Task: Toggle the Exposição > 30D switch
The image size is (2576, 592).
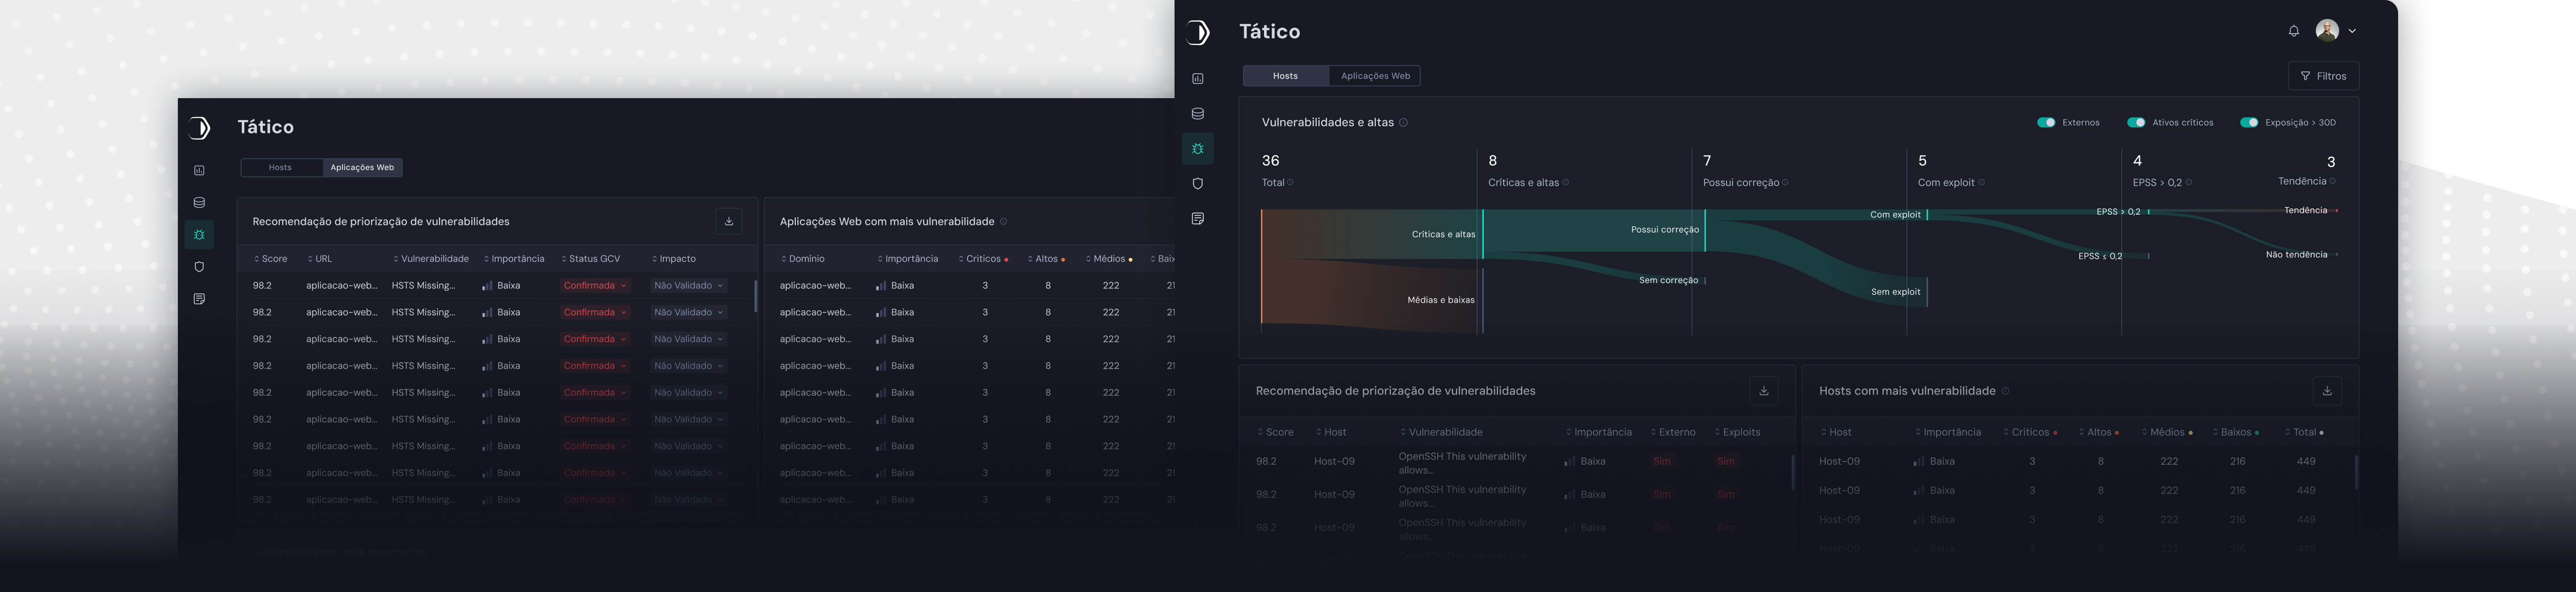Action: pyautogui.click(x=2249, y=123)
